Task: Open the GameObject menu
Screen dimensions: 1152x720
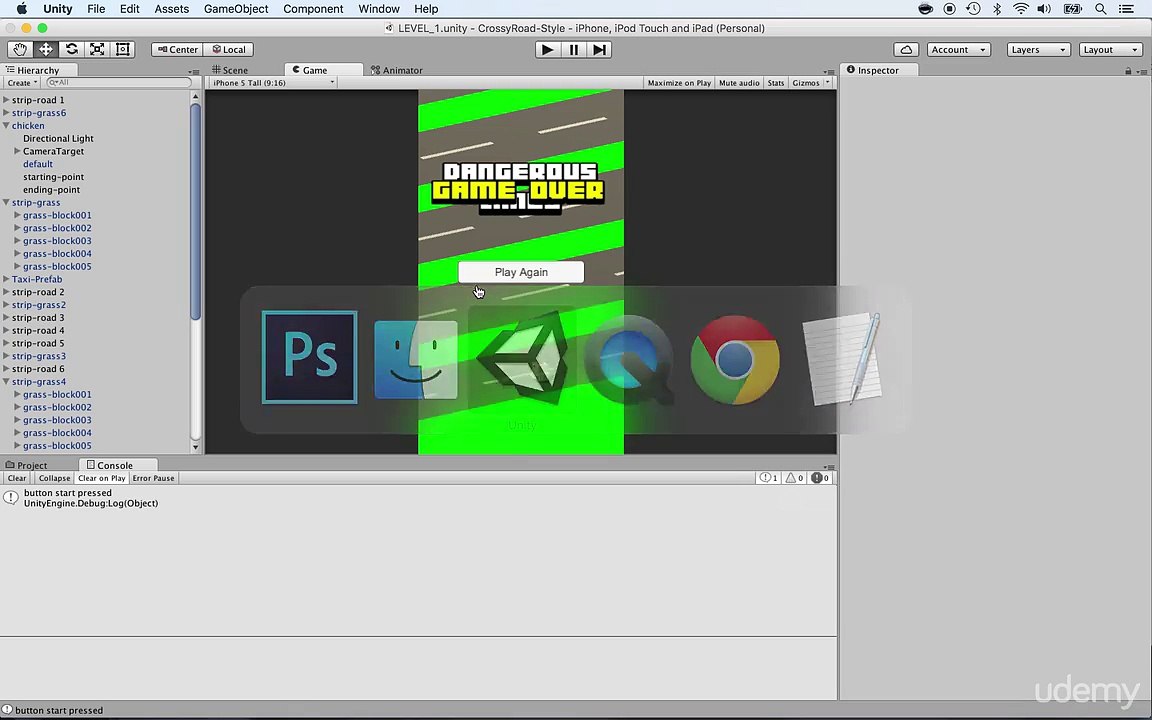Action: click(x=236, y=9)
